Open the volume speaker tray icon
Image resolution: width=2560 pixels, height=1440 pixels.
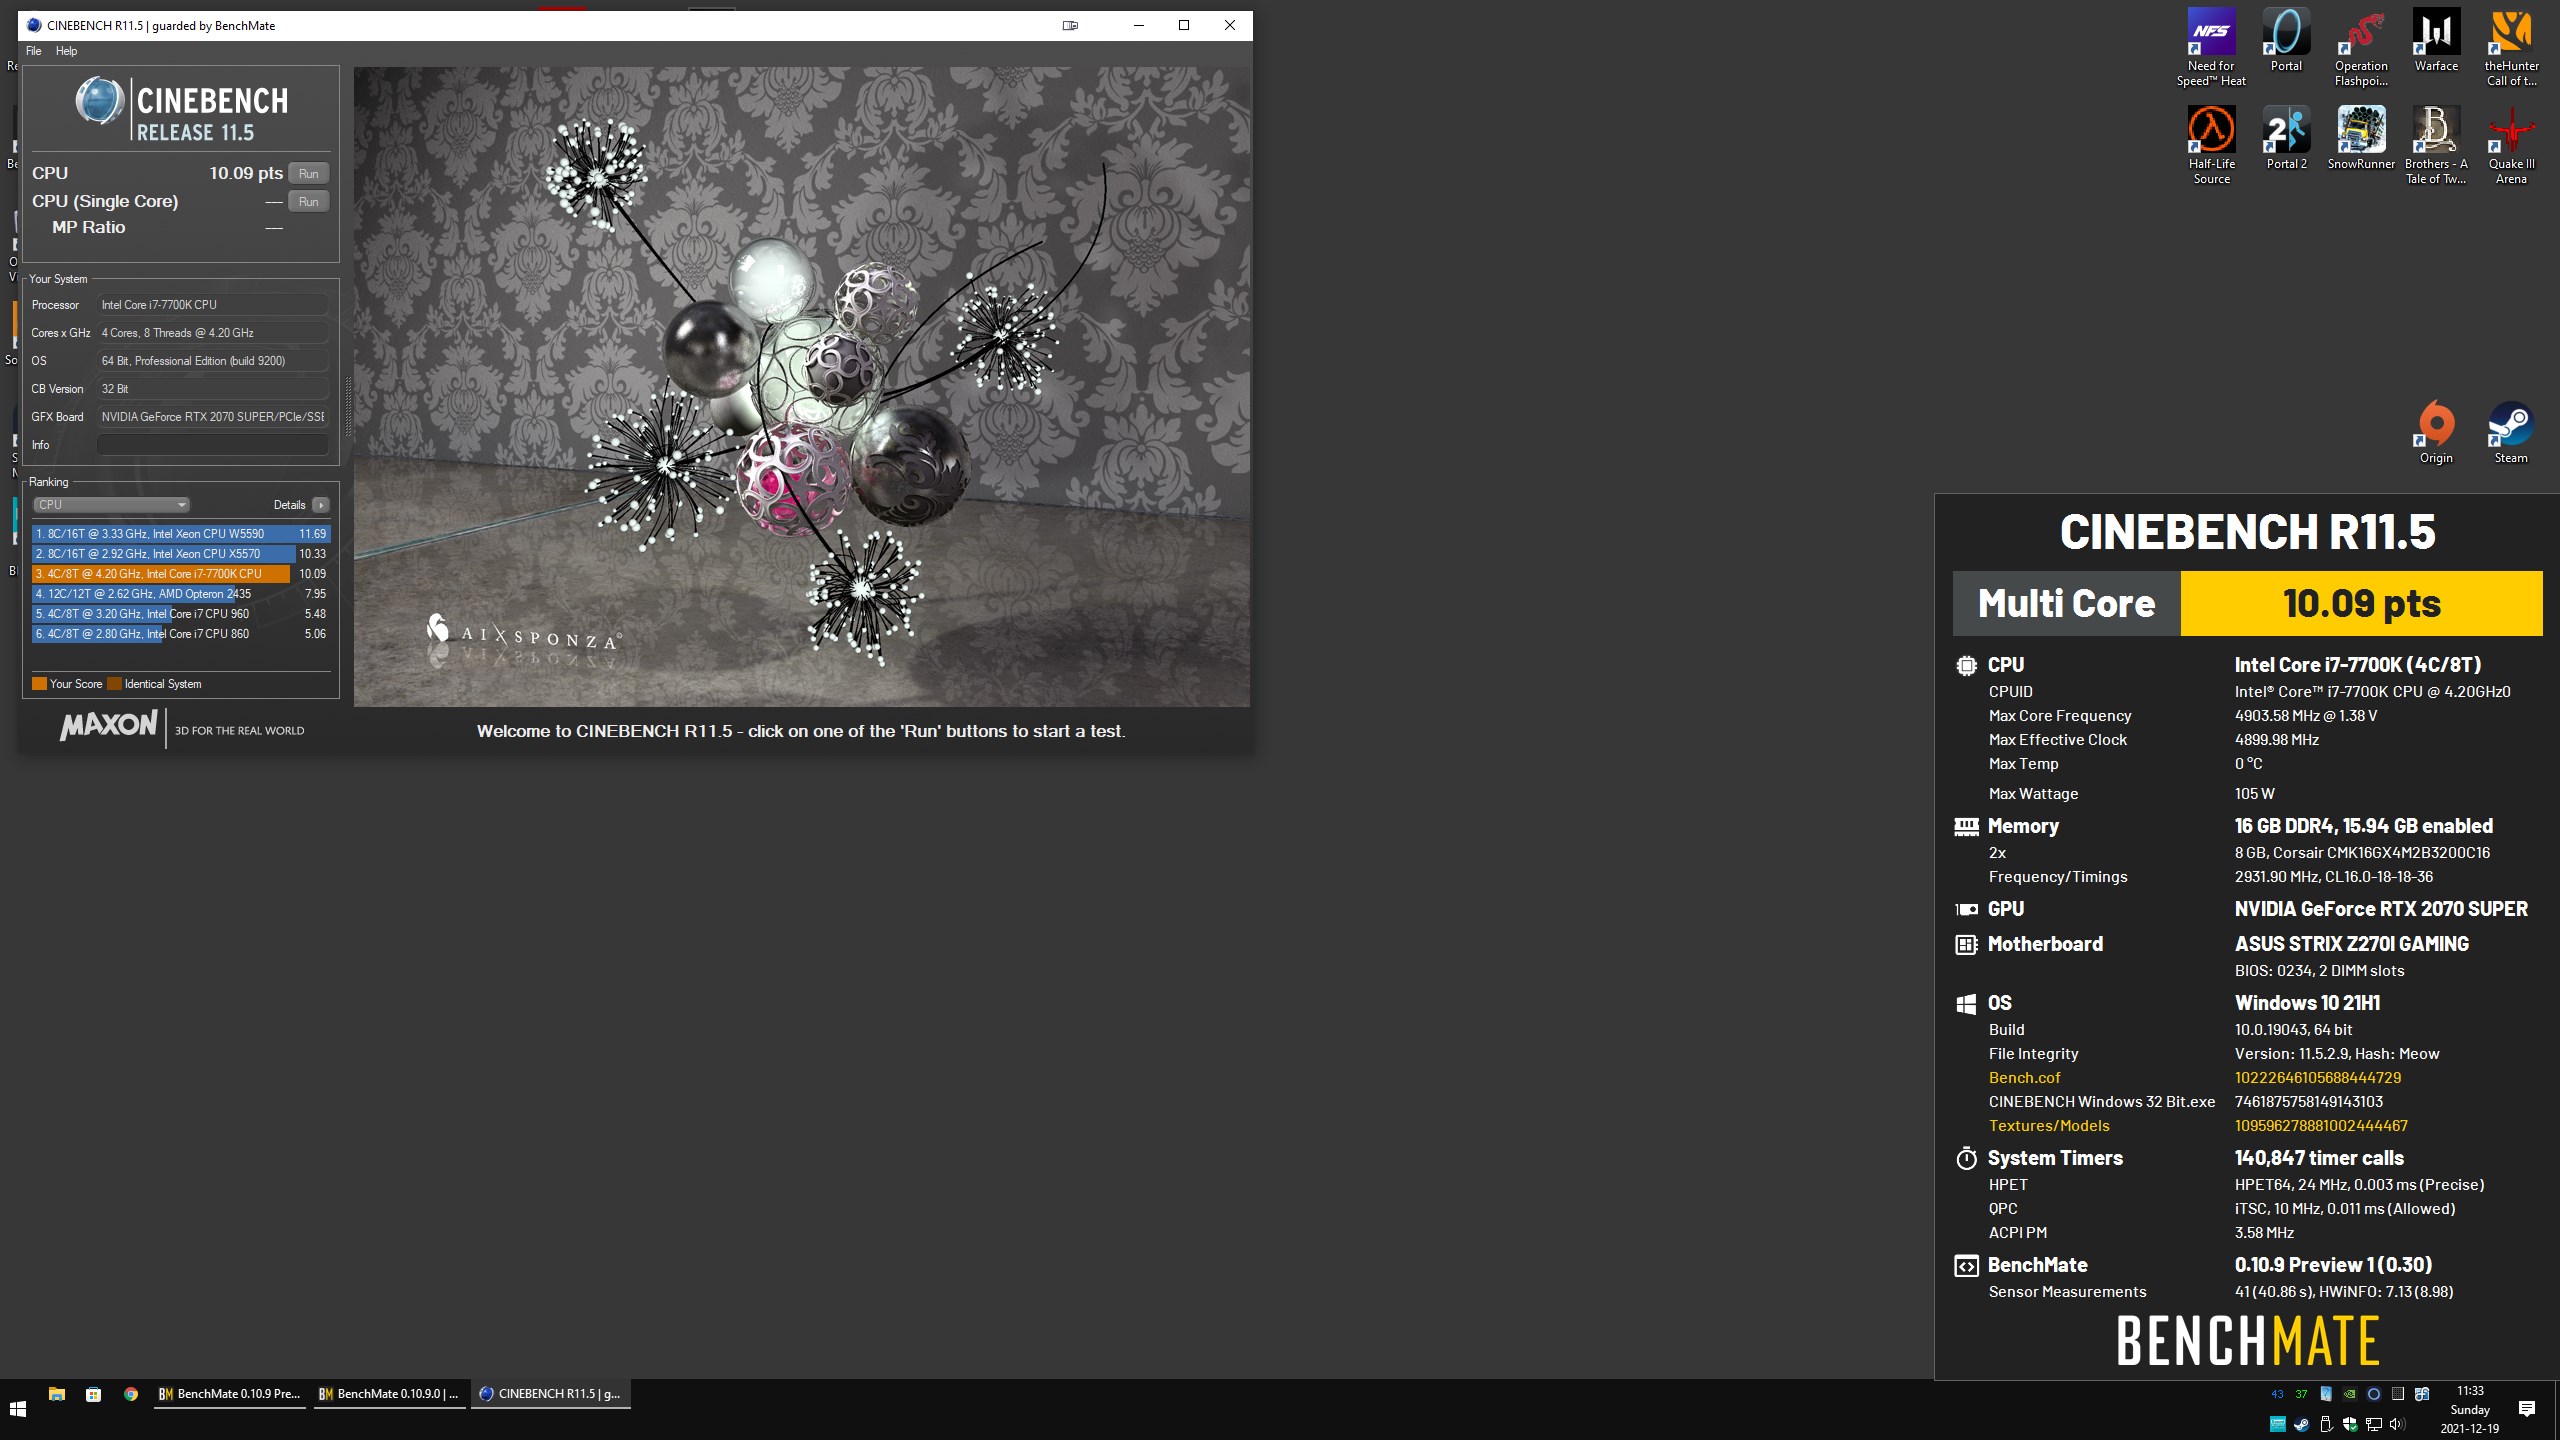[2397, 1424]
